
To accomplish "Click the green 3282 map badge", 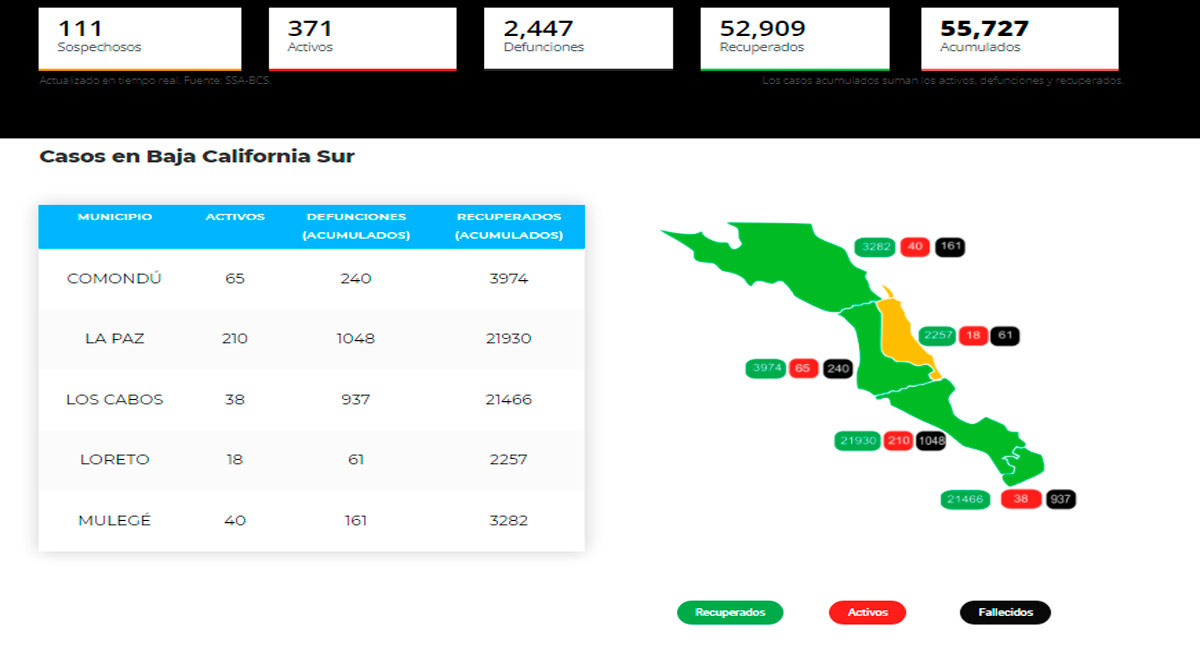I will tap(876, 246).
